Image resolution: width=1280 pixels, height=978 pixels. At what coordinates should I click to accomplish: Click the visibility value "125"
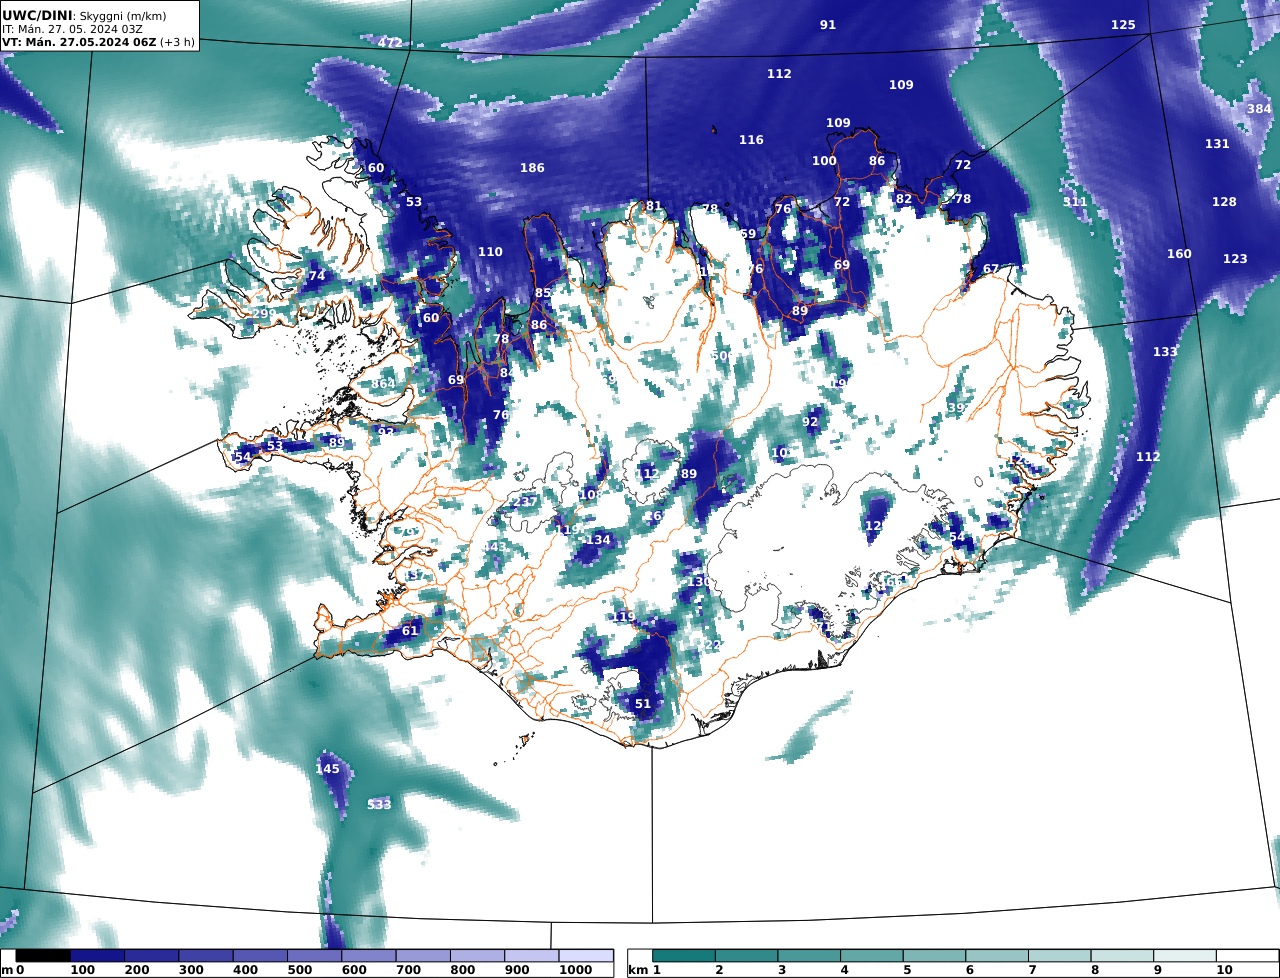(1123, 25)
